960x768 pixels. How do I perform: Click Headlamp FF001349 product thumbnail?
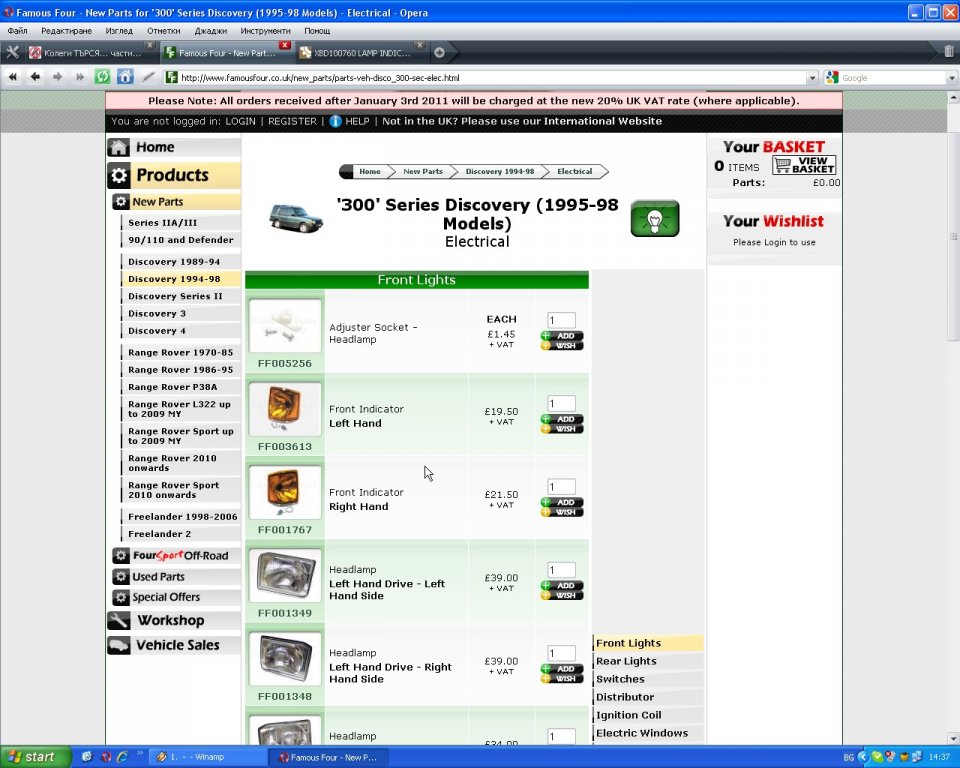click(x=285, y=574)
